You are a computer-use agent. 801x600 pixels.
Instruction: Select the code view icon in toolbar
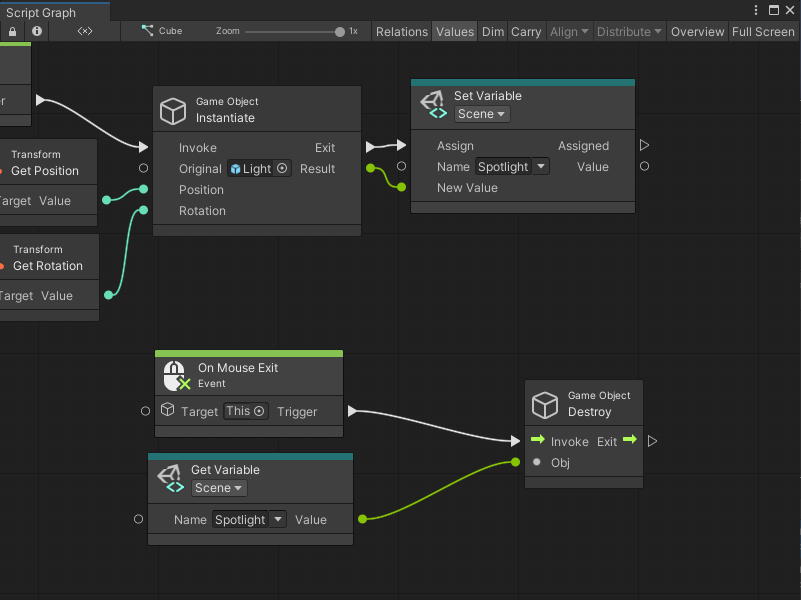pyautogui.click(x=84, y=31)
